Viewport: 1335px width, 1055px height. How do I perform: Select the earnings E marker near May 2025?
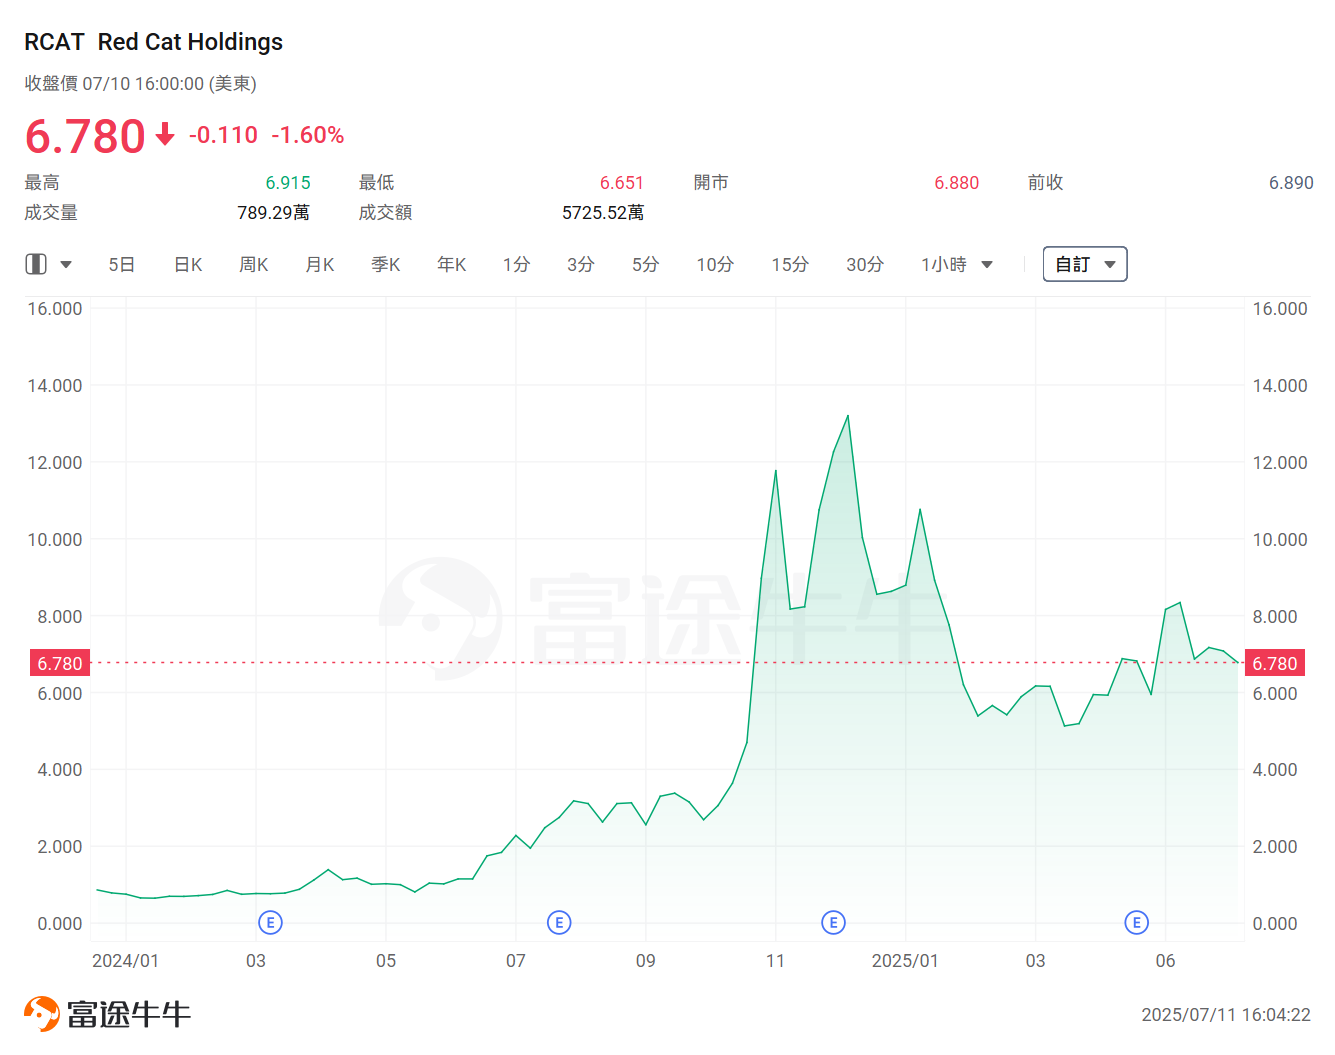click(x=1136, y=922)
